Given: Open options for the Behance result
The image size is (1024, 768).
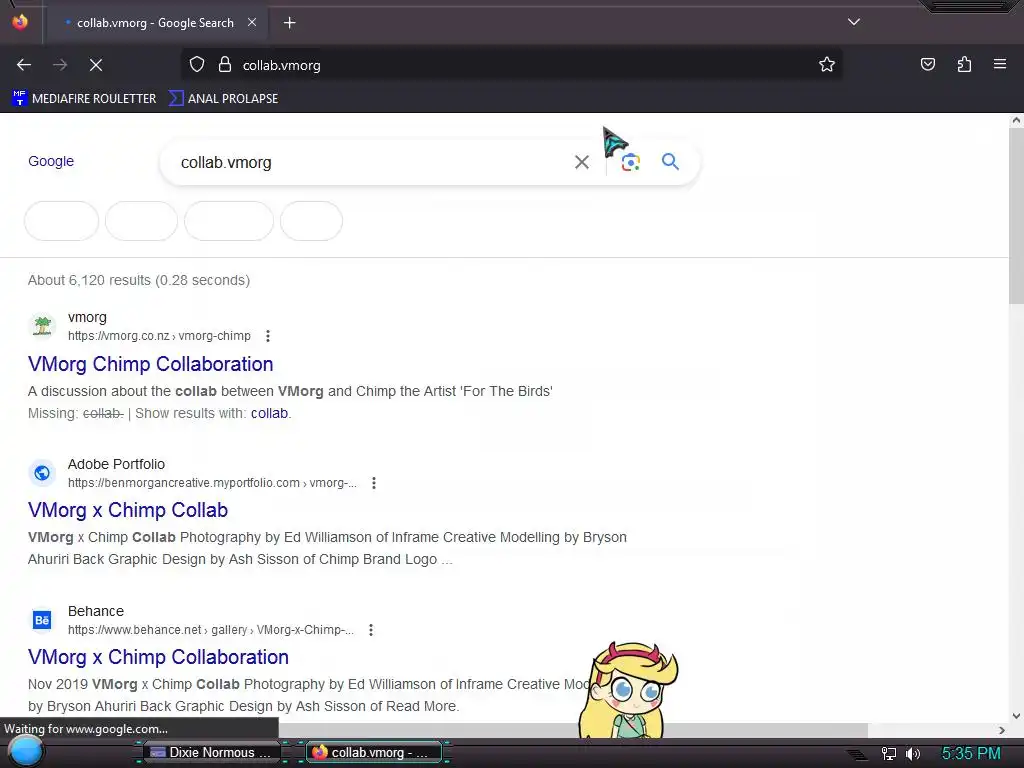Looking at the screenshot, I should point(371,630).
